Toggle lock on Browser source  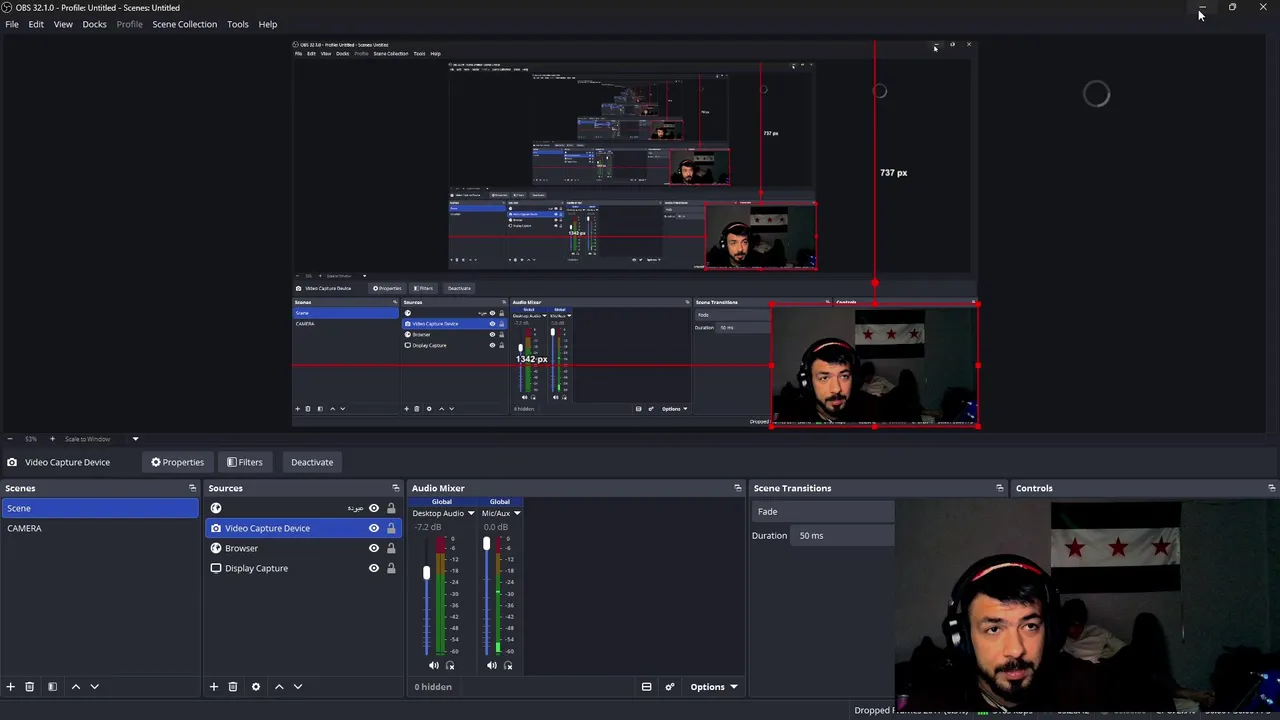391,548
